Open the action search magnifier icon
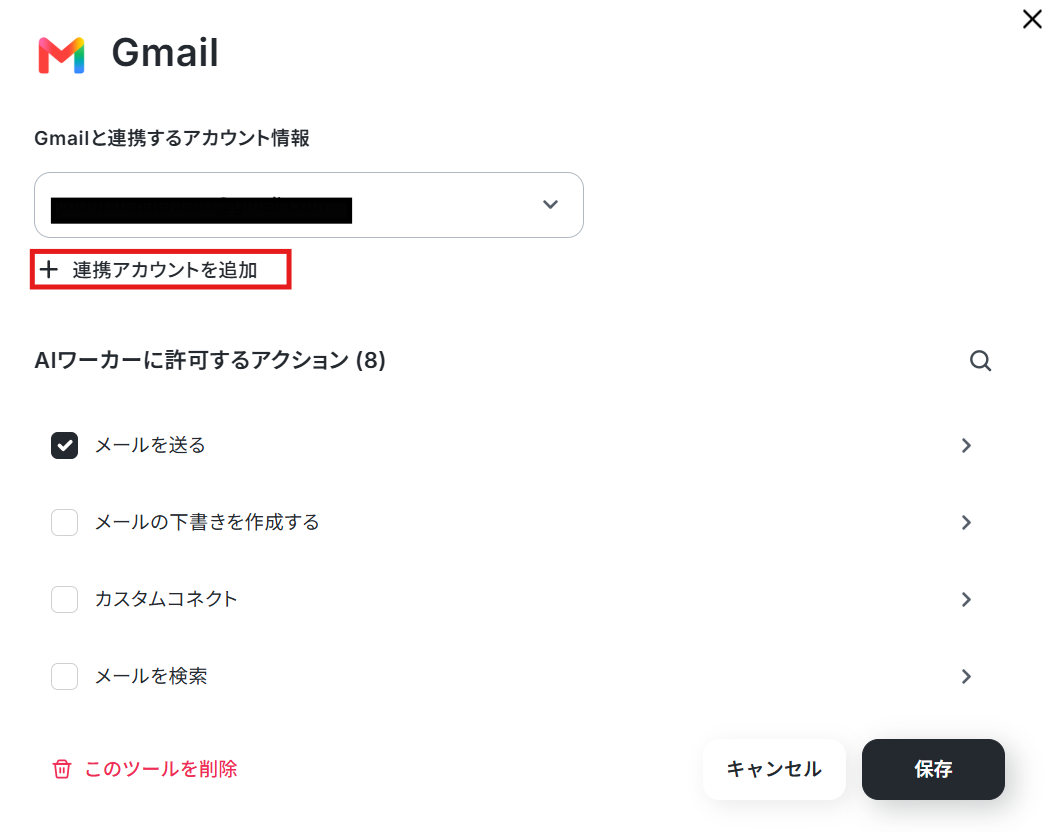 point(980,361)
